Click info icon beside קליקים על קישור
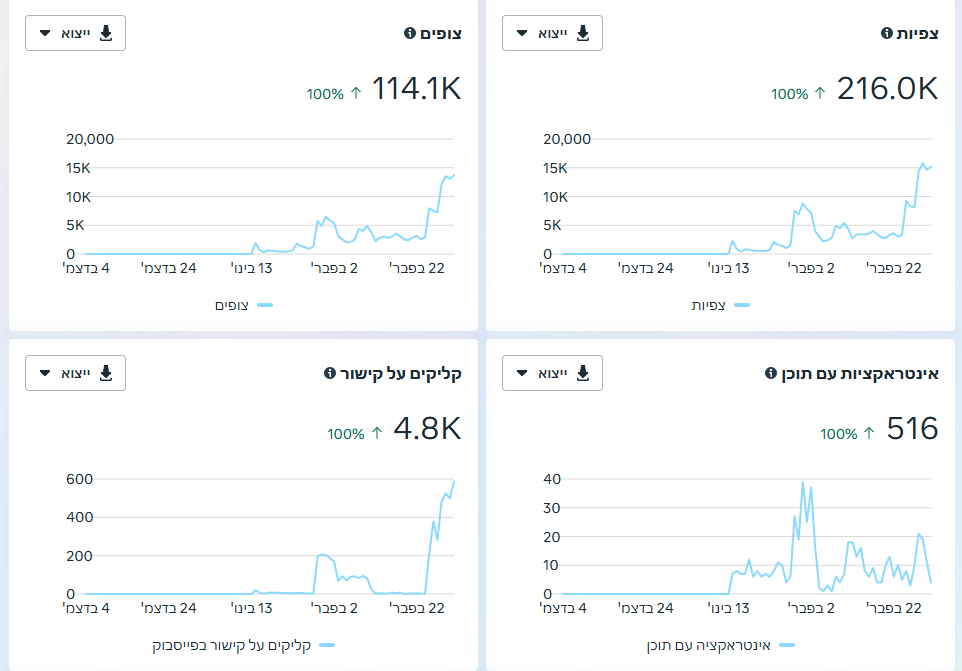Screen dimensions: 962x671 tap(329, 373)
